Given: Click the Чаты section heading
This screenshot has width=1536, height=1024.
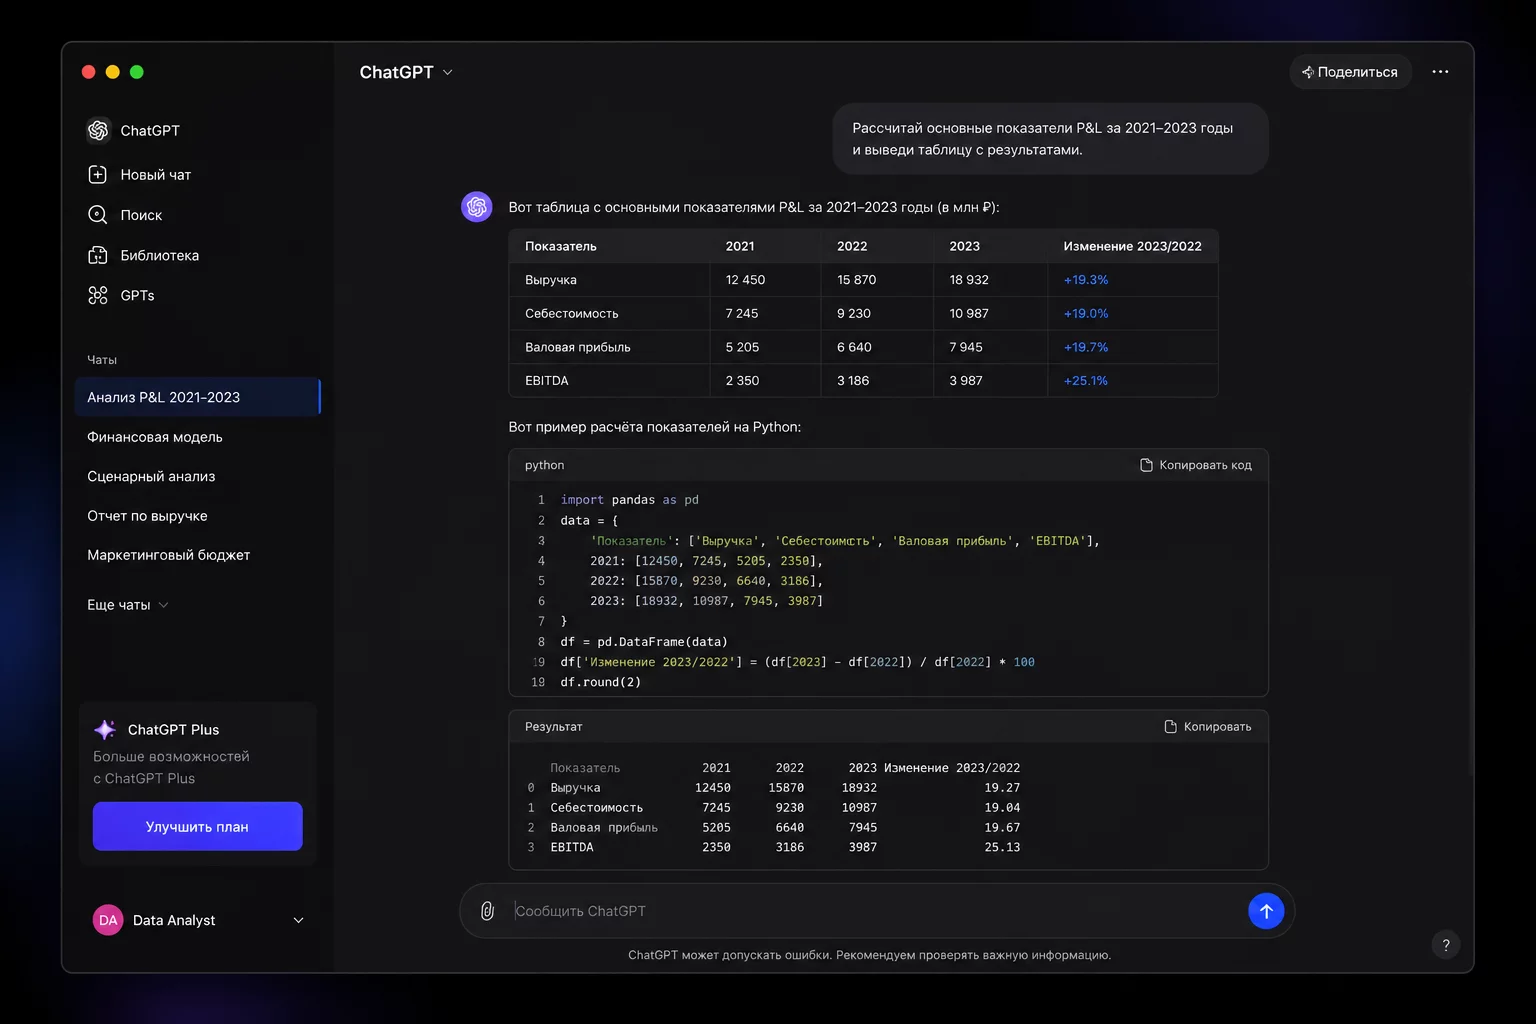Looking at the screenshot, I should [x=102, y=360].
